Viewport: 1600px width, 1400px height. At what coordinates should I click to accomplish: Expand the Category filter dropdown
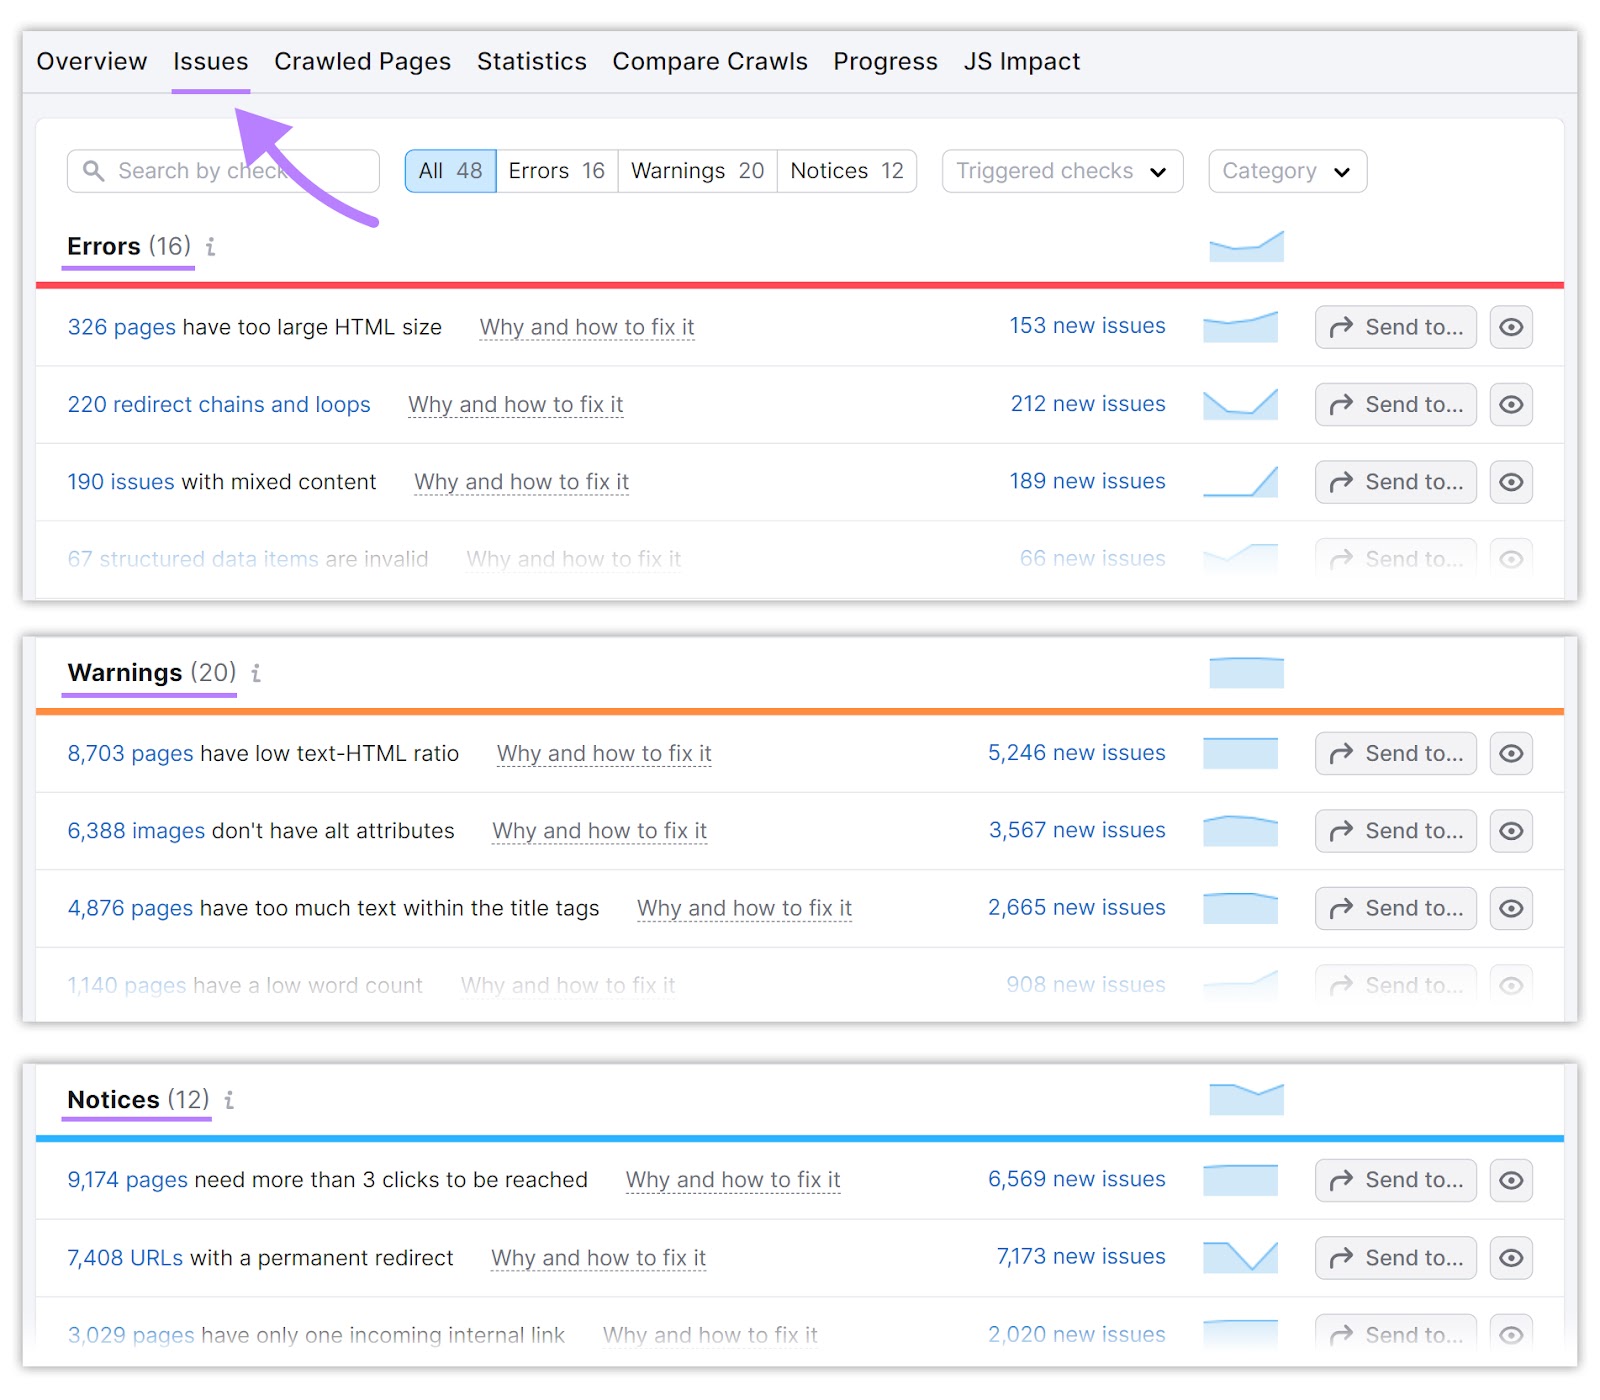tap(1286, 171)
